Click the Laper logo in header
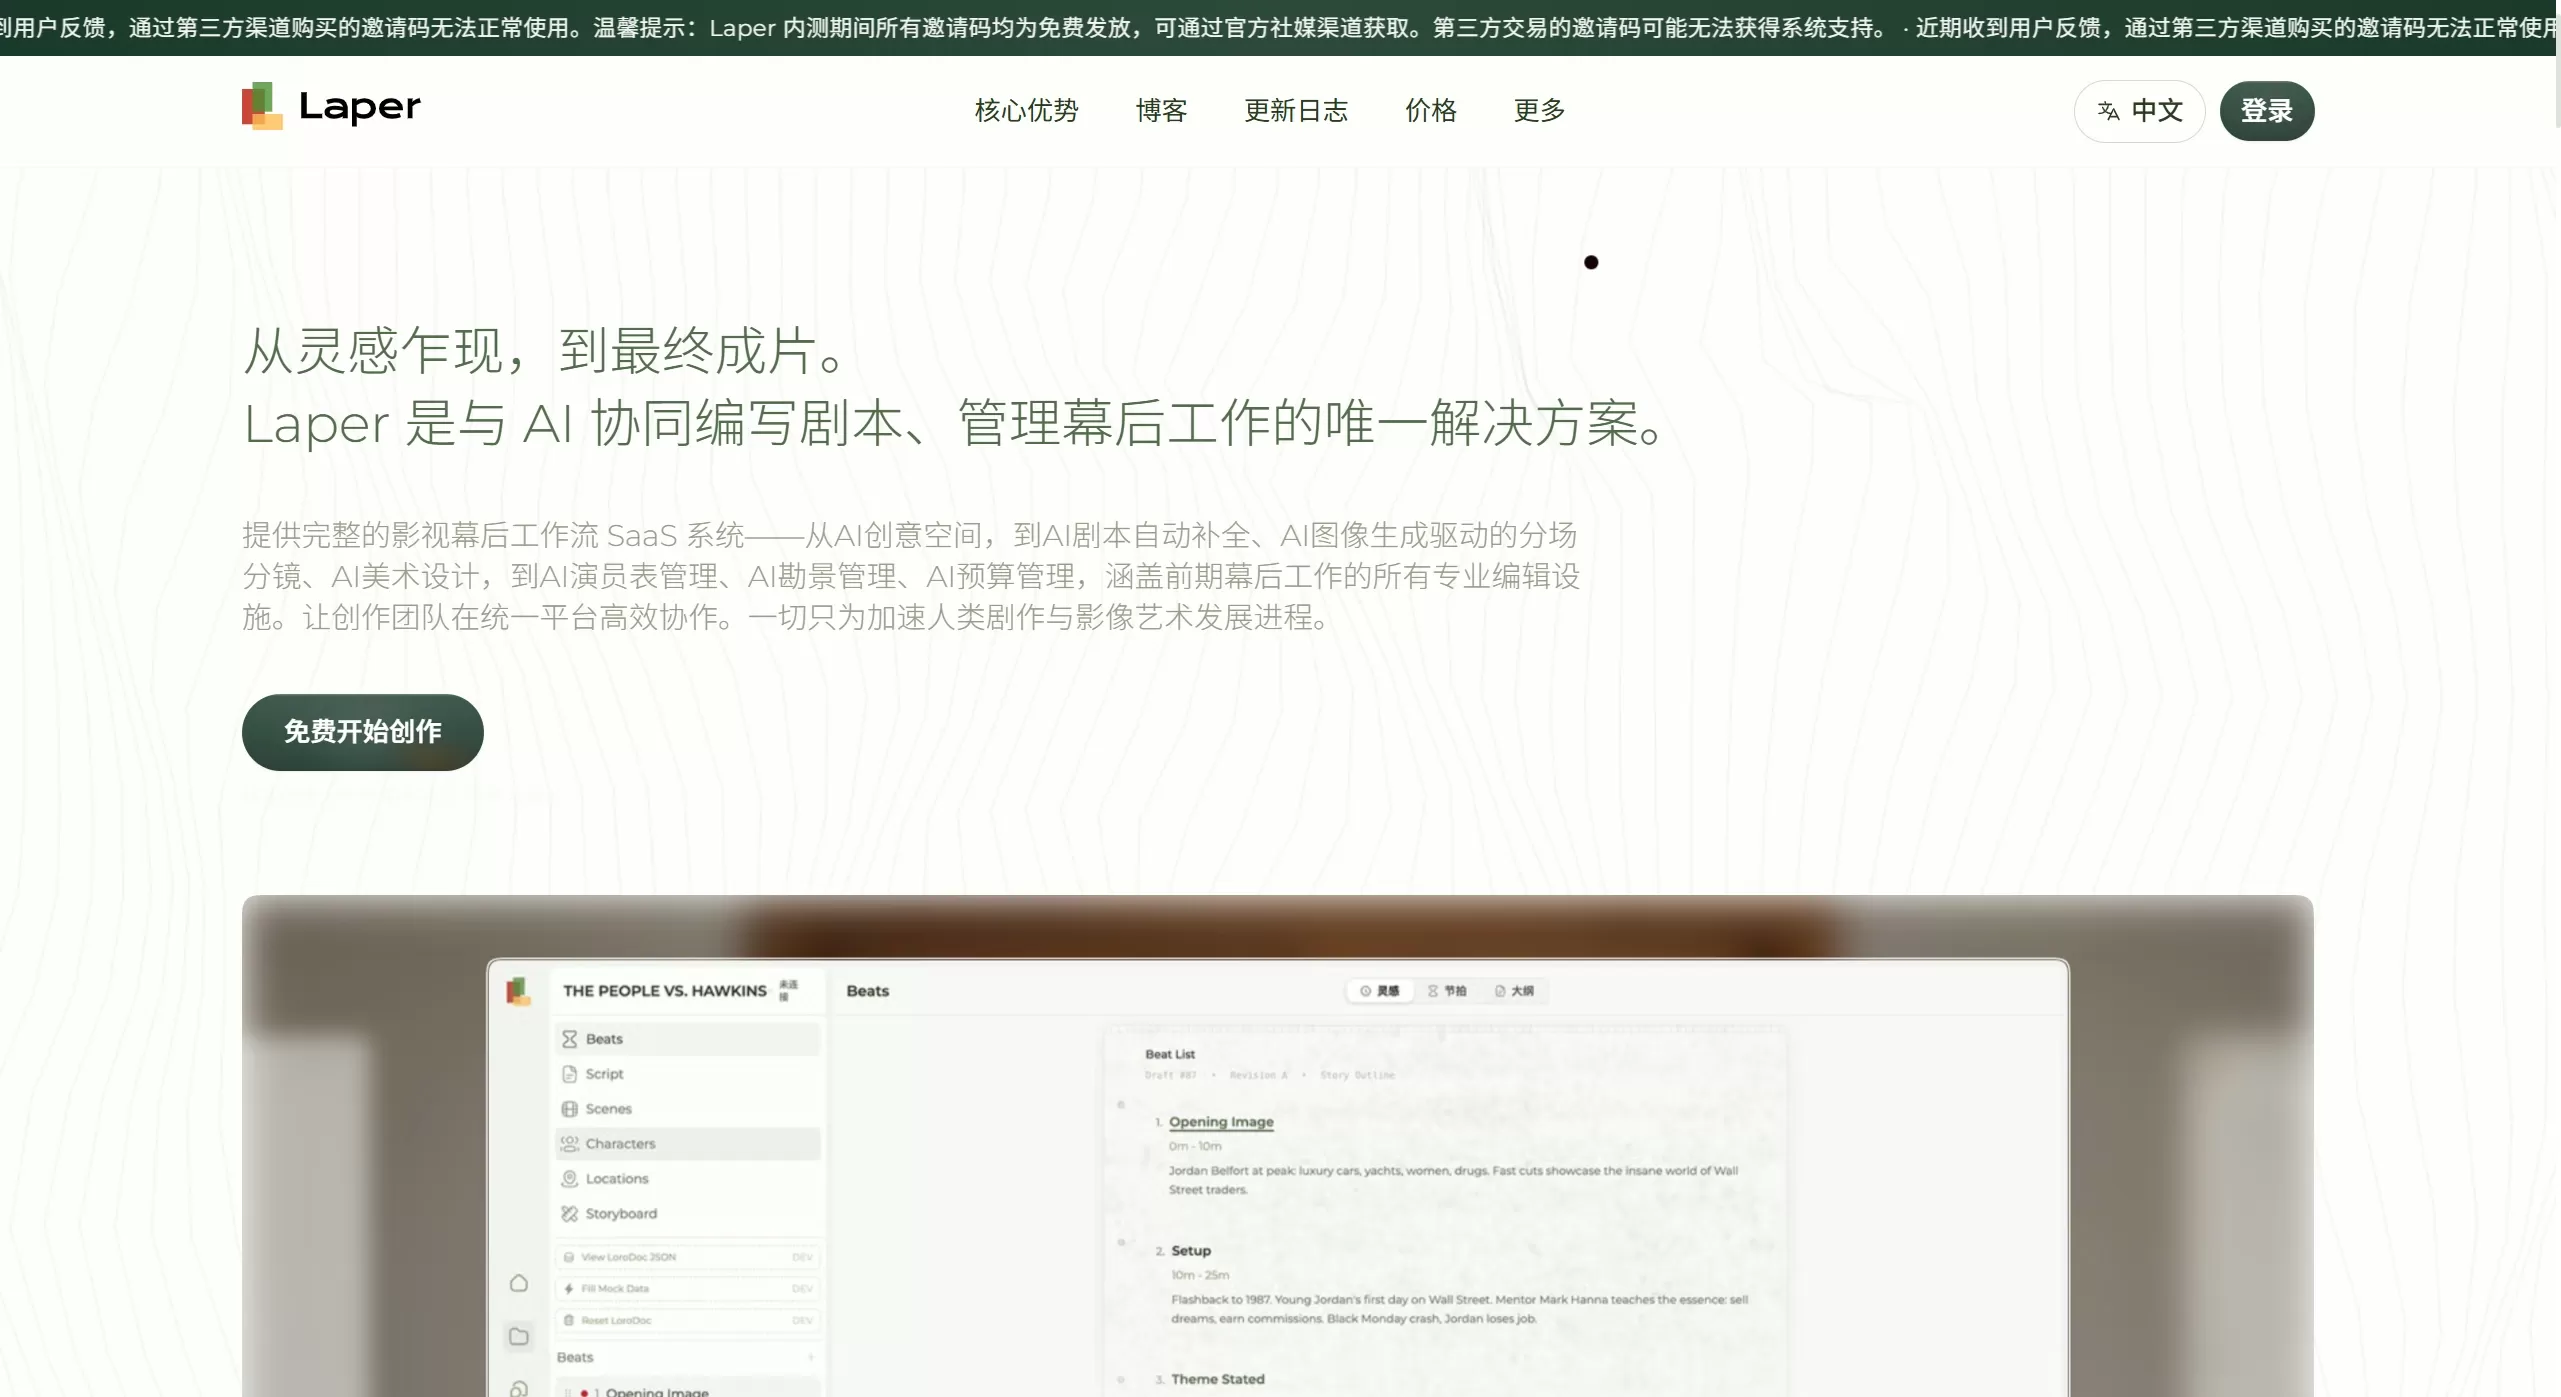 pyautogui.click(x=331, y=107)
